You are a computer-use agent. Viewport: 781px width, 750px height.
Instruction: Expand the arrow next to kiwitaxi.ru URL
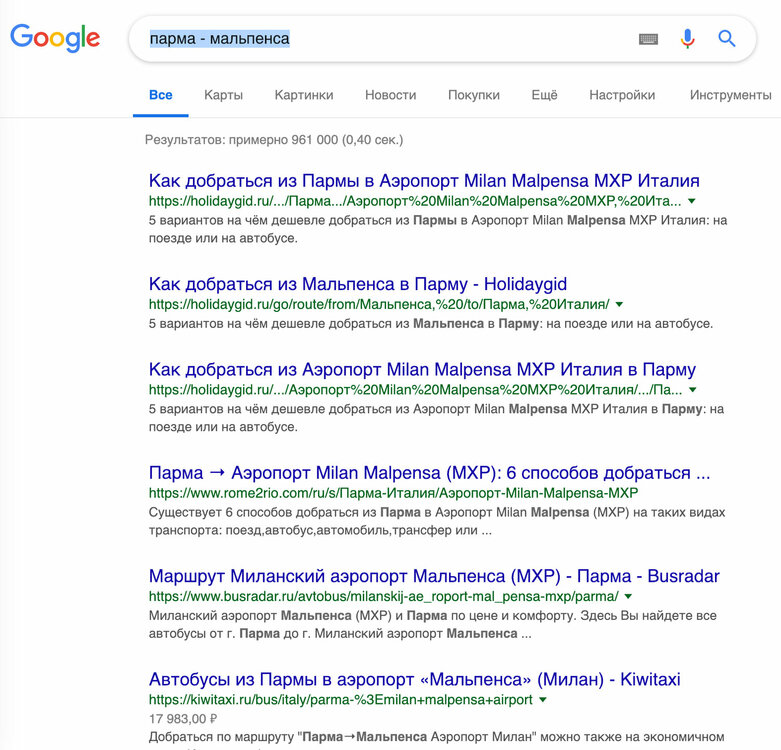[543, 700]
